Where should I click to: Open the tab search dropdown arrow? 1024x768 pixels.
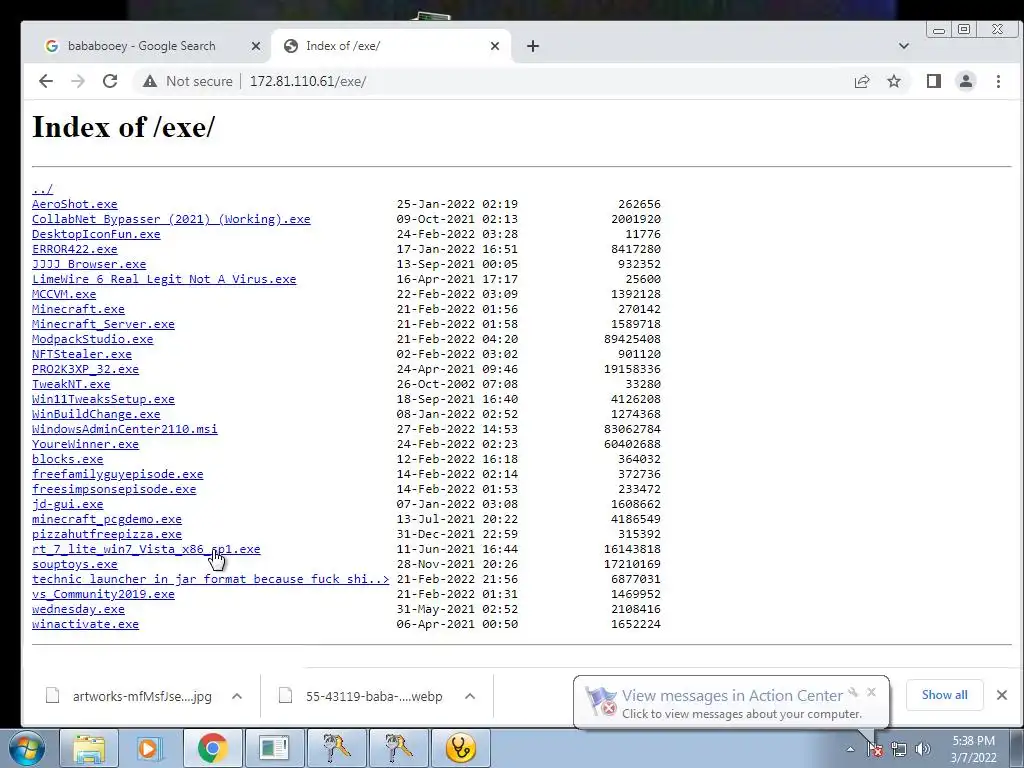click(904, 46)
